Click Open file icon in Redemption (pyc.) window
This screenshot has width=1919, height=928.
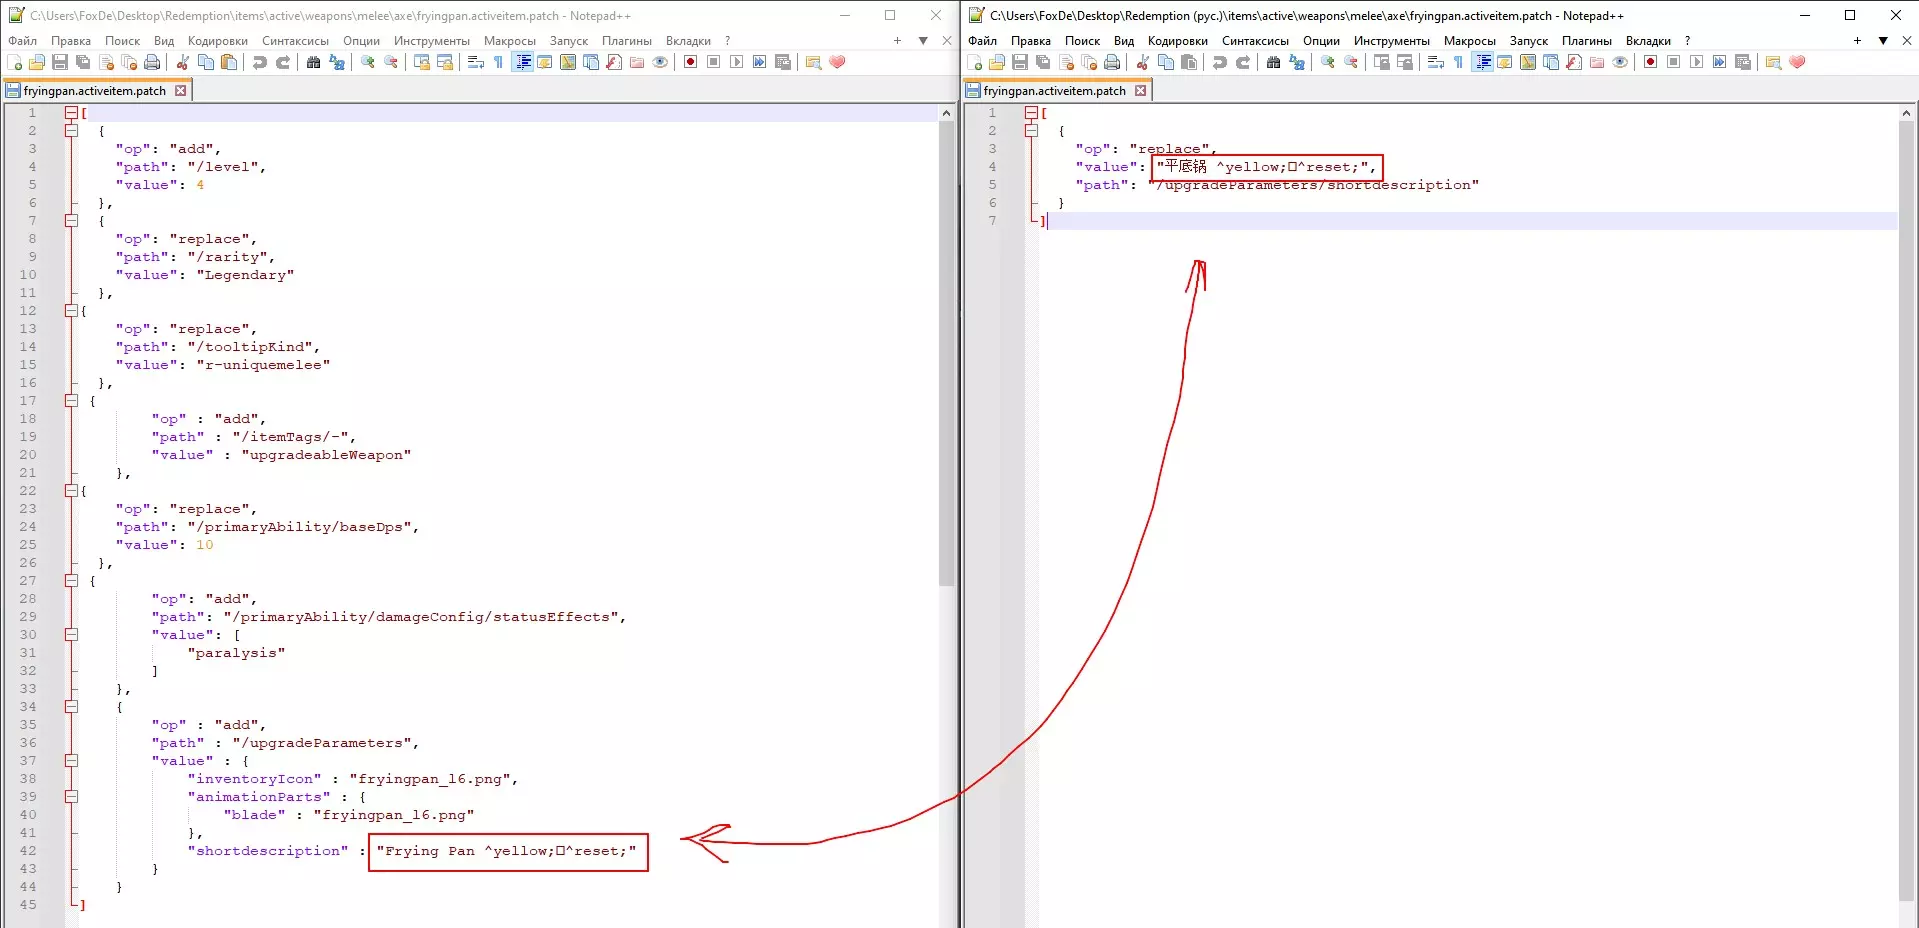click(x=997, y=62)
